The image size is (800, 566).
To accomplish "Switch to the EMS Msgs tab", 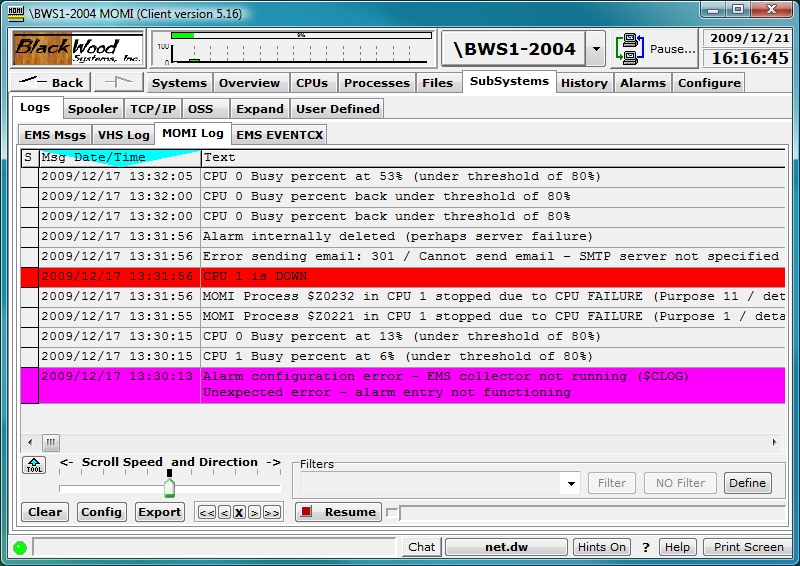I will (x=56, y=134).
